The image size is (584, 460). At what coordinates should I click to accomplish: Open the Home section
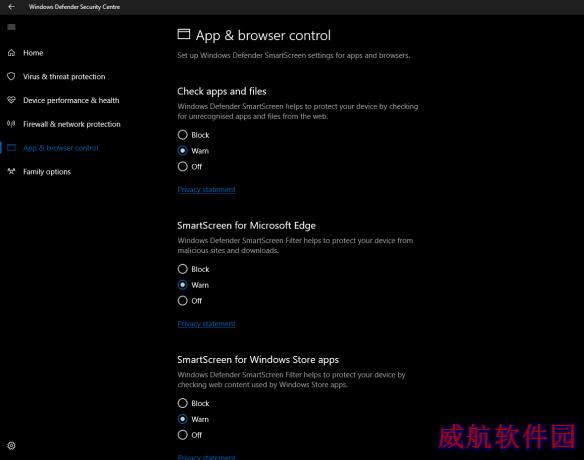[x=33, y=53]
